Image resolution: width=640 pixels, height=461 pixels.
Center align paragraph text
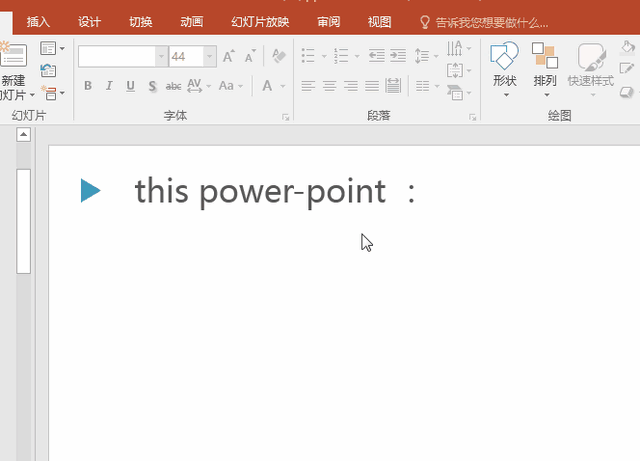329,86
